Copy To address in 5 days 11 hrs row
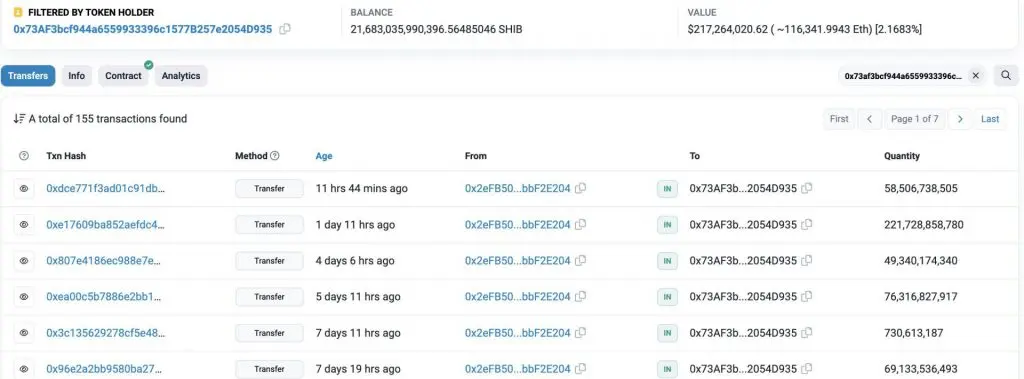 (807, 297)
